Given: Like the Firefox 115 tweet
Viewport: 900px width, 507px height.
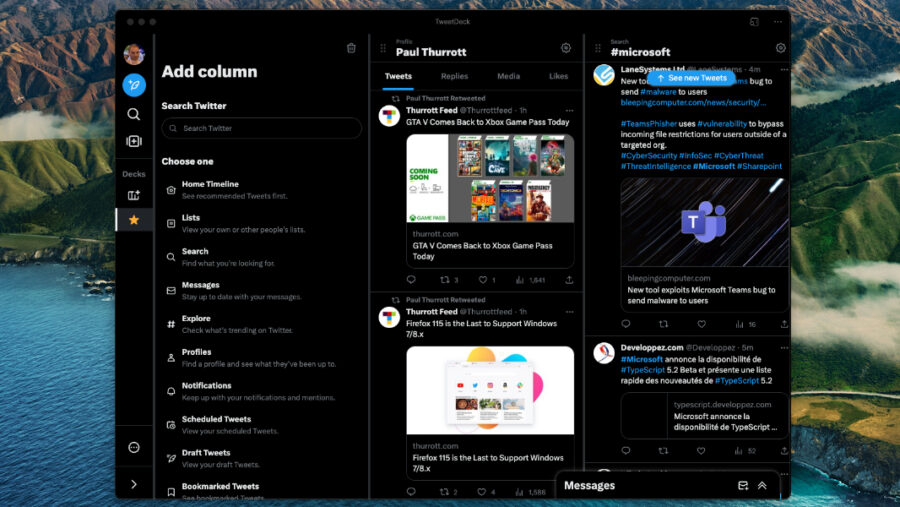Looking at the screenshot, I should pos(483,491).
